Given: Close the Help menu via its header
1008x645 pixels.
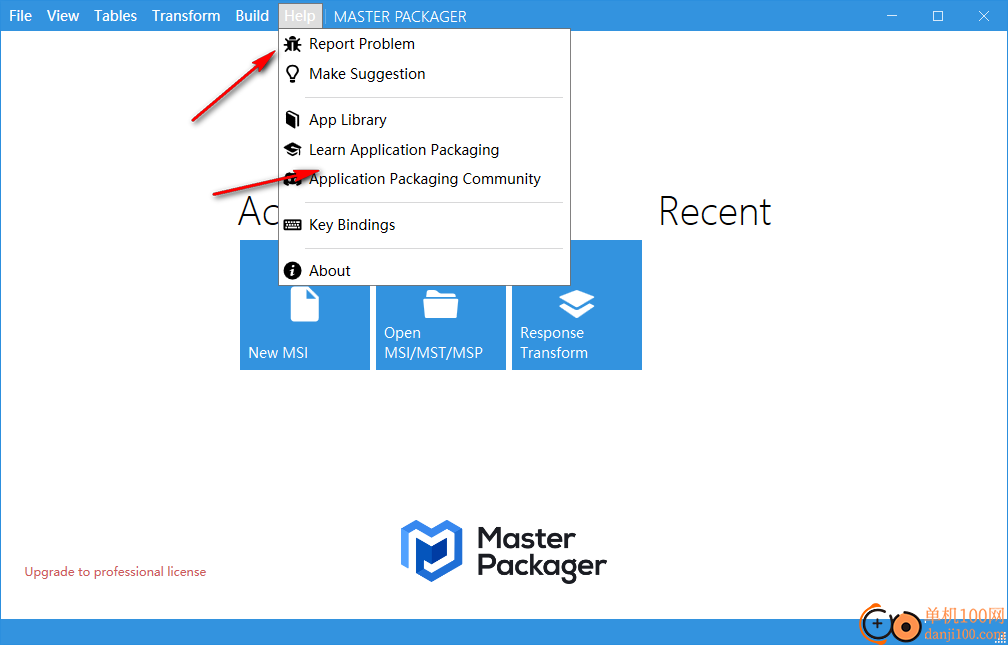Looking at the screenshot, I should pyautogui.click(x=300, y=16).
